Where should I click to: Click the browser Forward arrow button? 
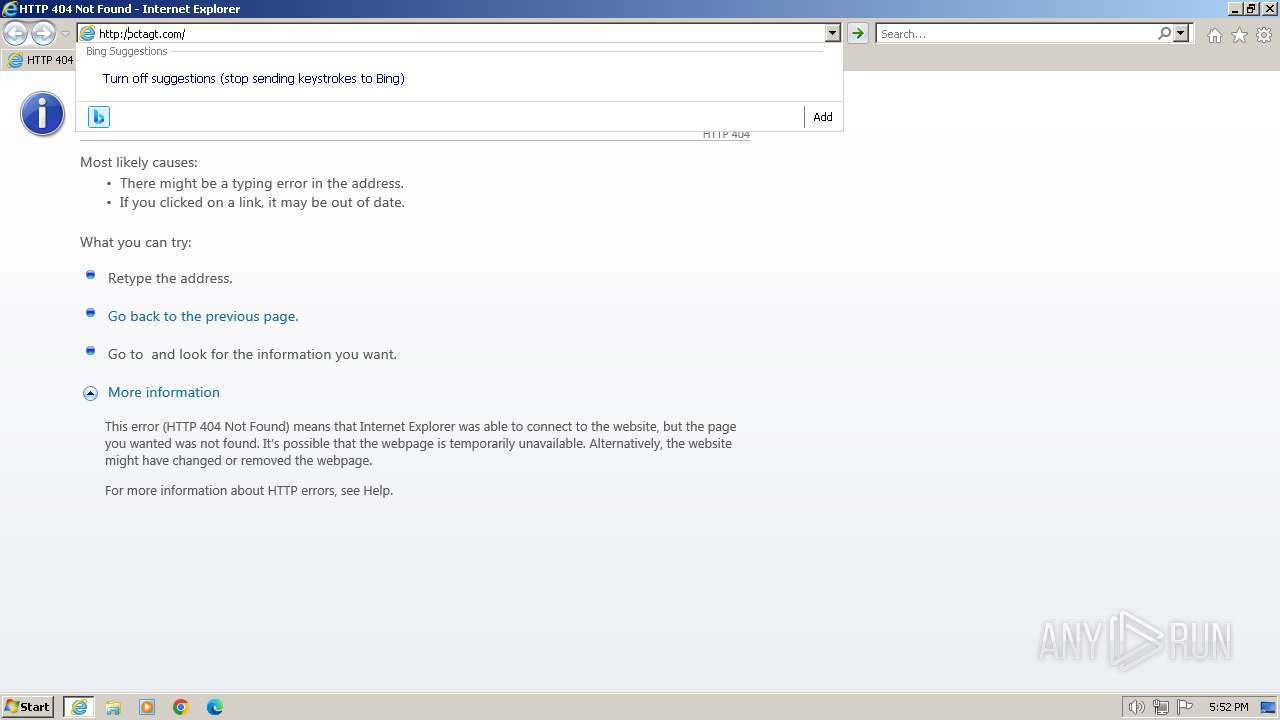coord(43,34)
